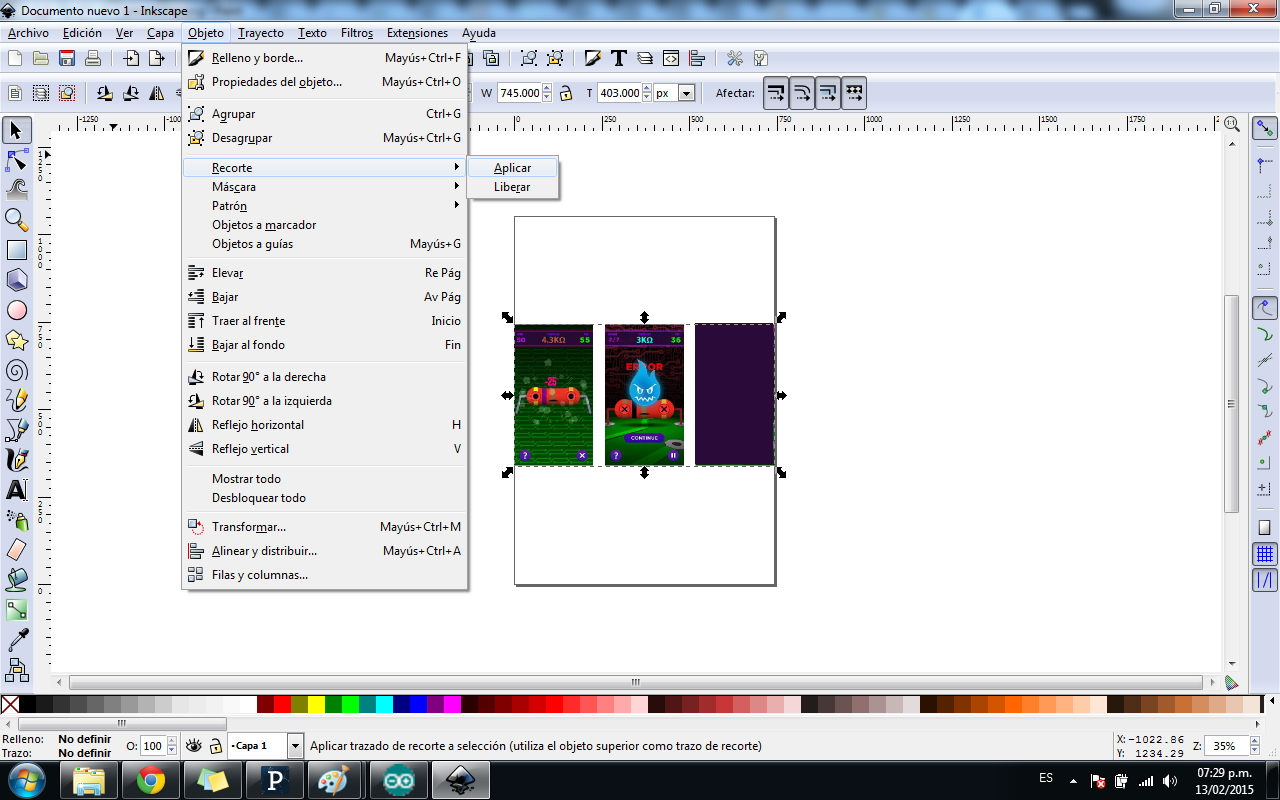Select the Paint bucket tool
Image resolution: width=1280 pixels, height=800 pixels.
pos(17,579)
